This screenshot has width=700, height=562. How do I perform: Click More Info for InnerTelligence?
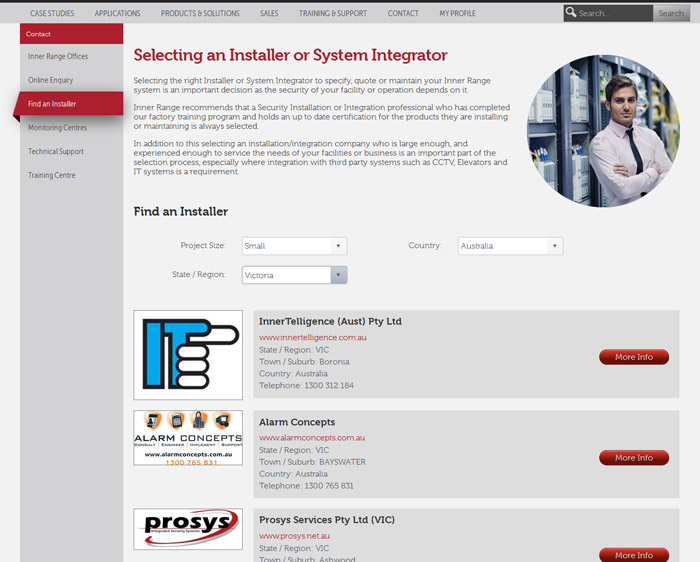(x=633, y=357)
